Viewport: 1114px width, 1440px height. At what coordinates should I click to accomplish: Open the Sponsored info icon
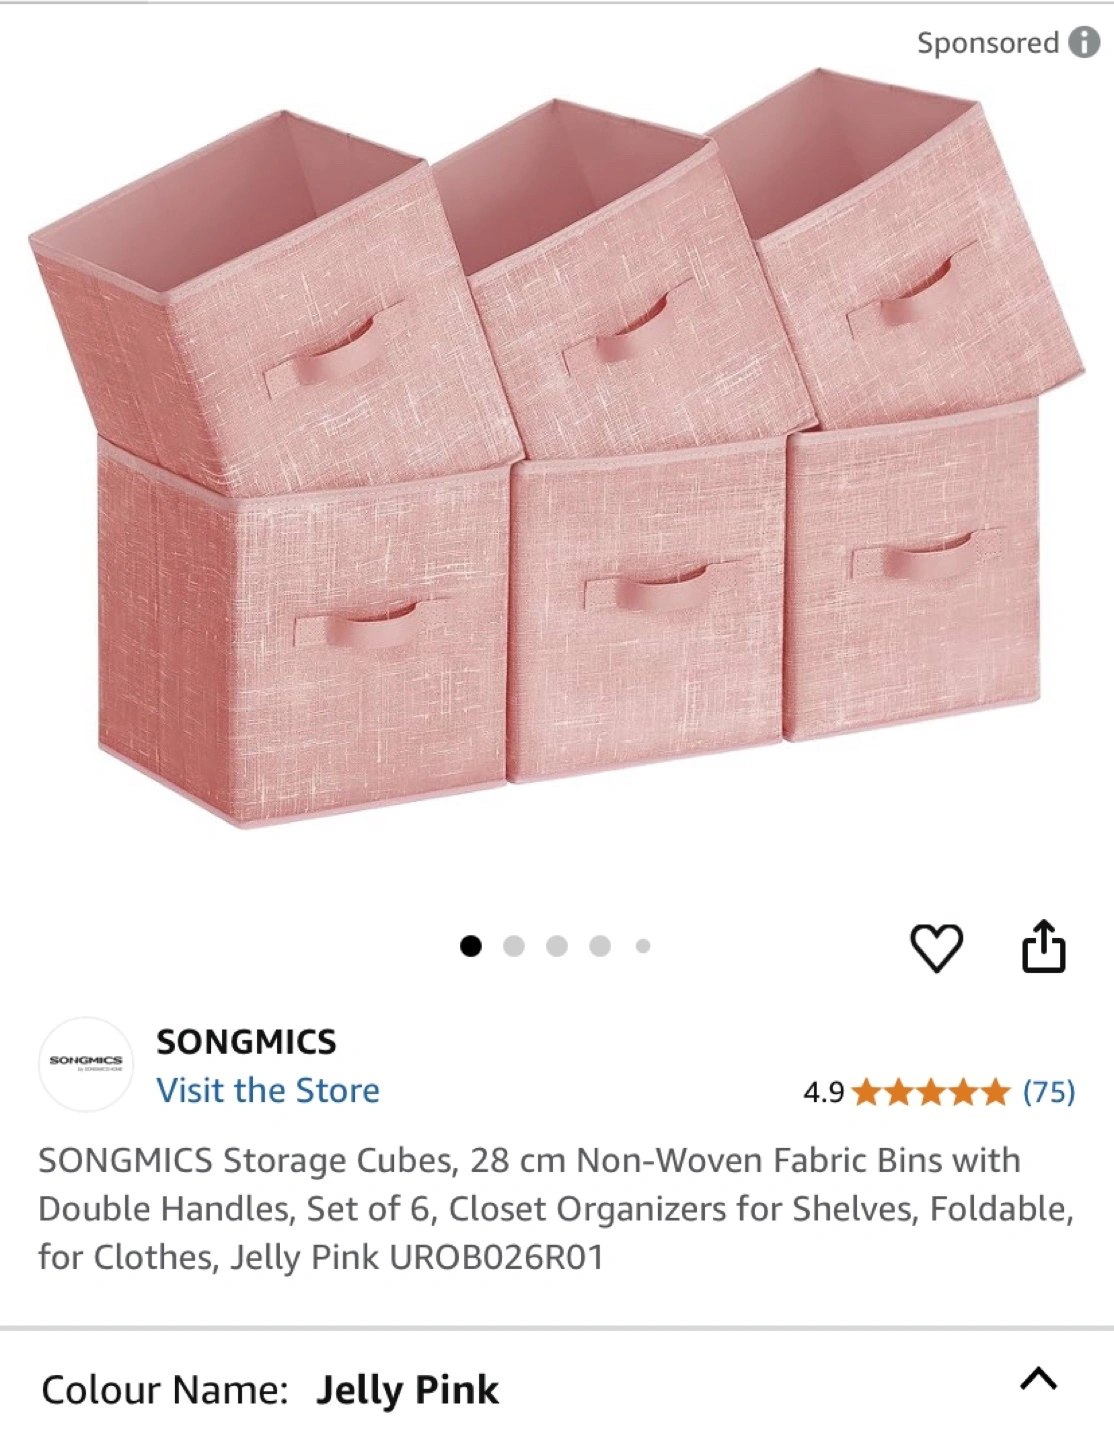click(1084, 42)
